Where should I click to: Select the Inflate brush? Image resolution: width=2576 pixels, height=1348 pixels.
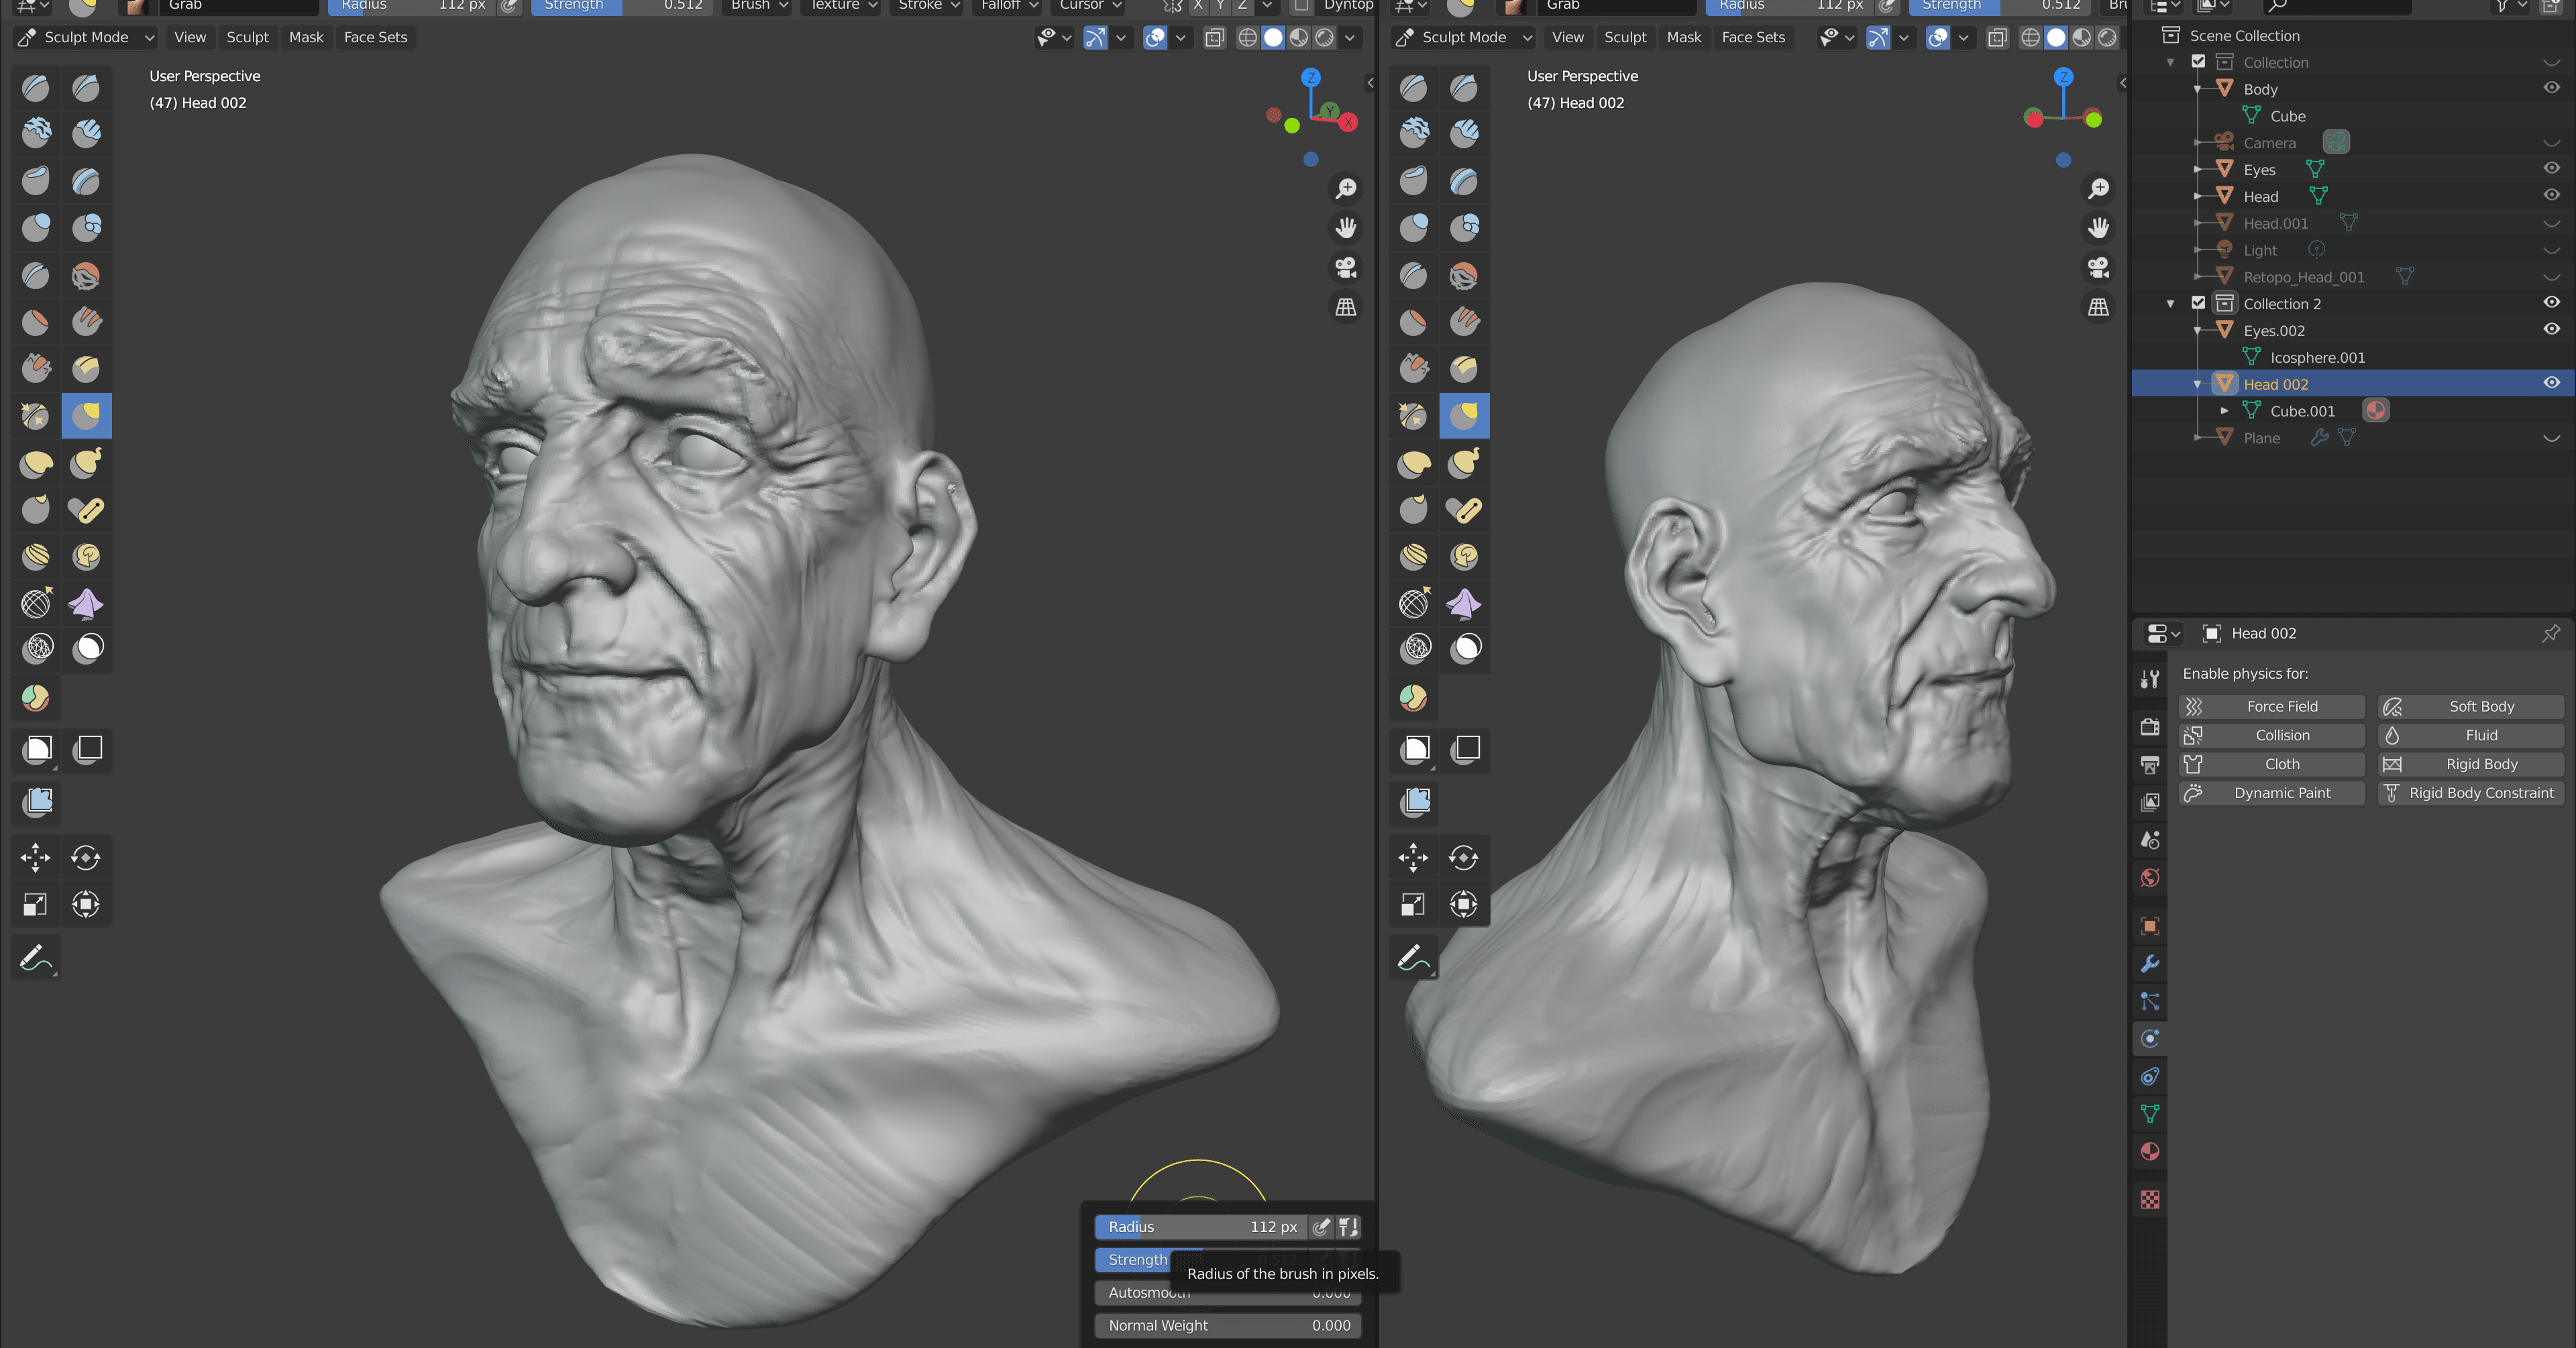click(35, 228)
